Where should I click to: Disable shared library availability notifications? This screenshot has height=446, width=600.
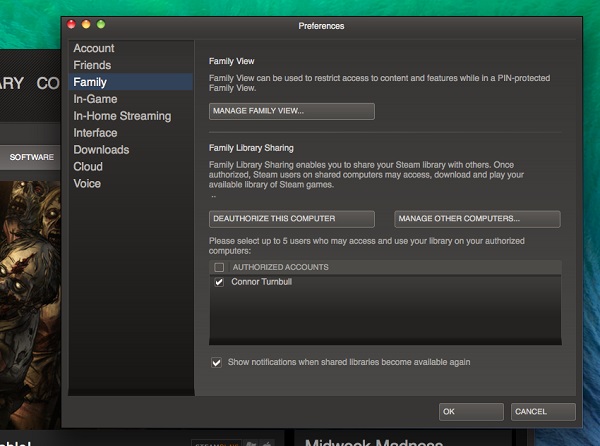[x=216, y=362]
